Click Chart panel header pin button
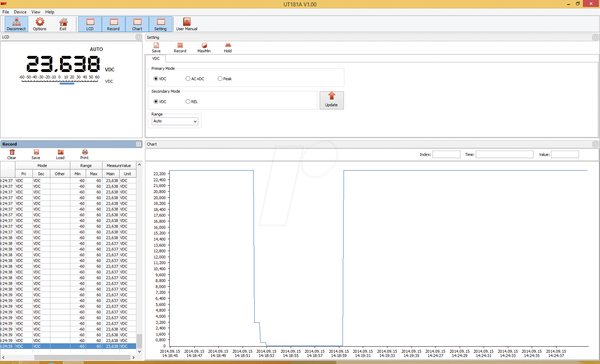This screenshot has width=600, height=364. click(595, 144)
